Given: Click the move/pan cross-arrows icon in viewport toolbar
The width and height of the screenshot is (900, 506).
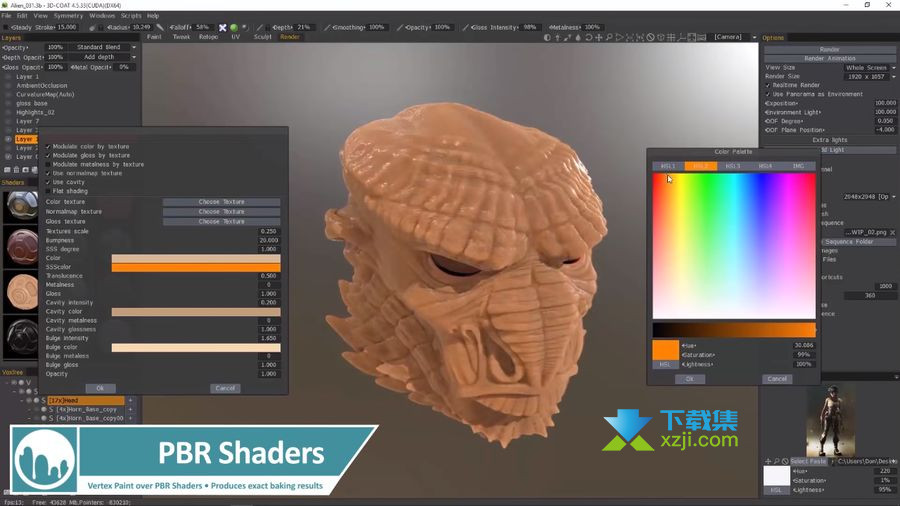Looking at the screenshot, I should [x=599, y=37].
